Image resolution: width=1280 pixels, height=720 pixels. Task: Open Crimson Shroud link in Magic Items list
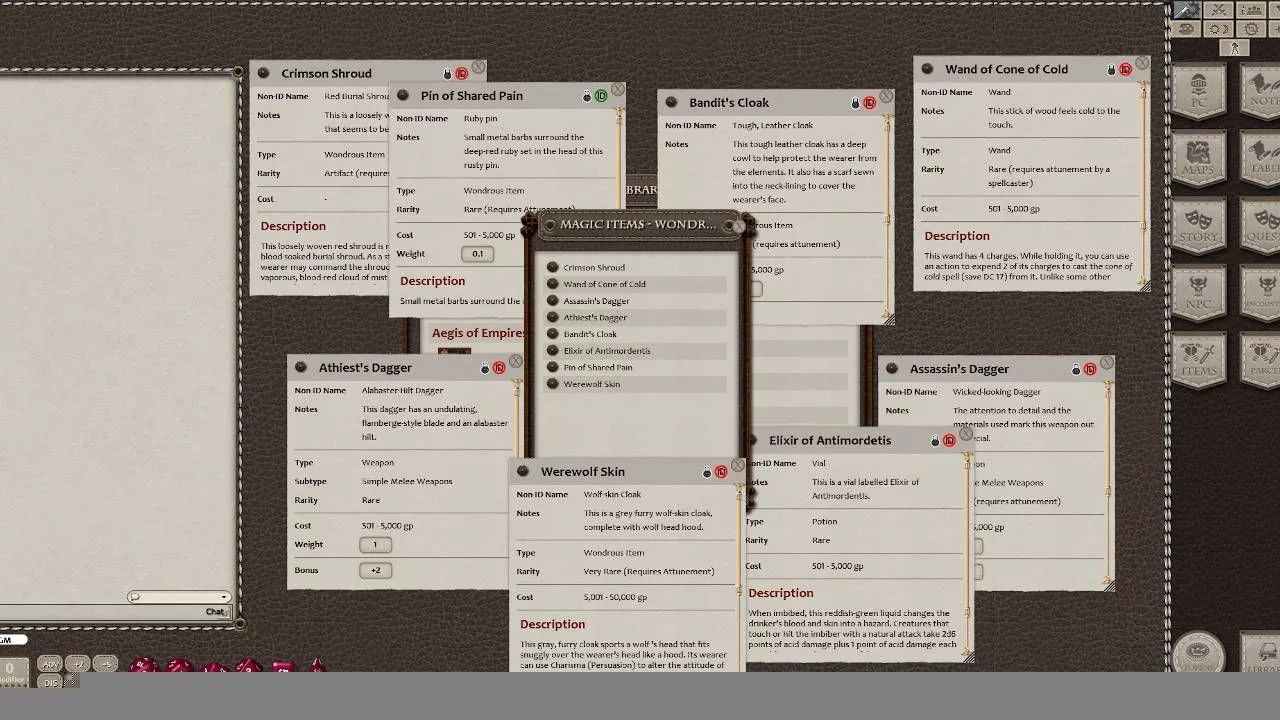pyautogui.click(x=552, y=267)
